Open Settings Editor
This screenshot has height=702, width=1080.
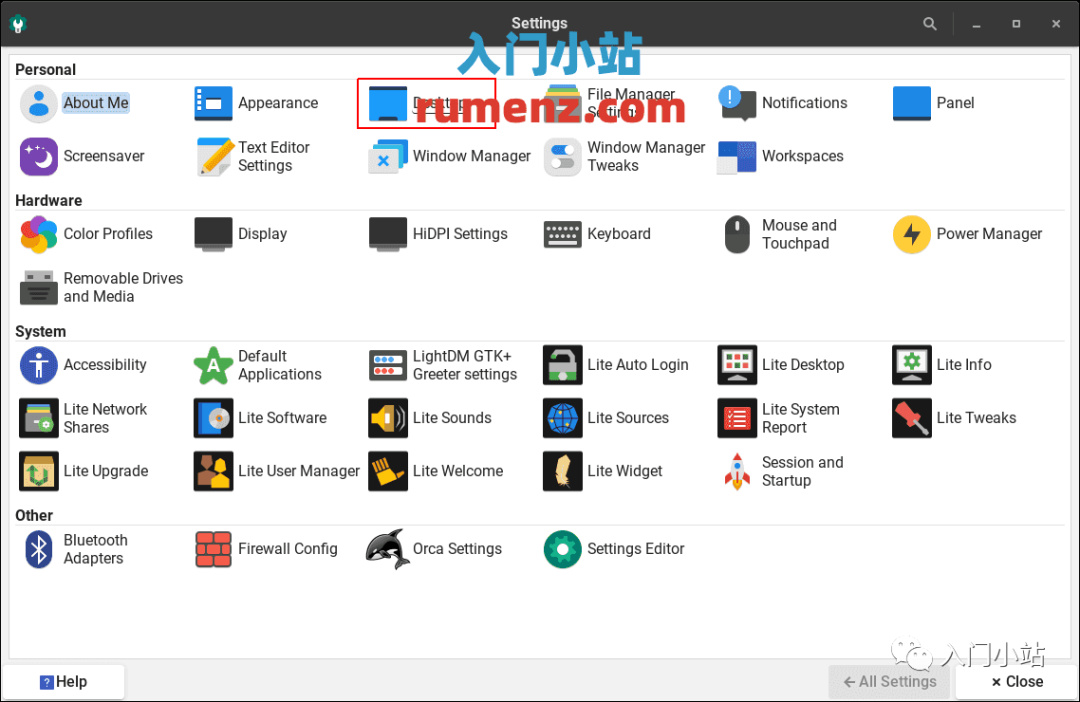click(x=614, y=549)
